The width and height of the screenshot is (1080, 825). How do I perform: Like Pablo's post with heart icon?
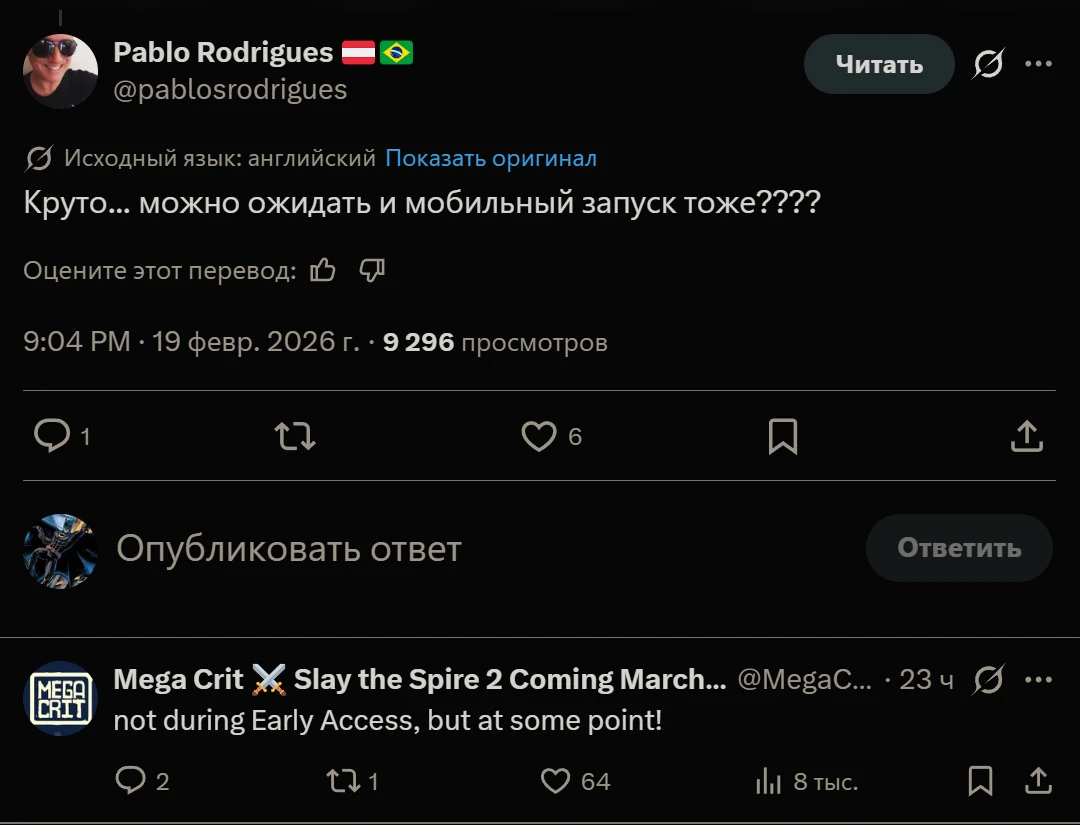tap(539, 436)
